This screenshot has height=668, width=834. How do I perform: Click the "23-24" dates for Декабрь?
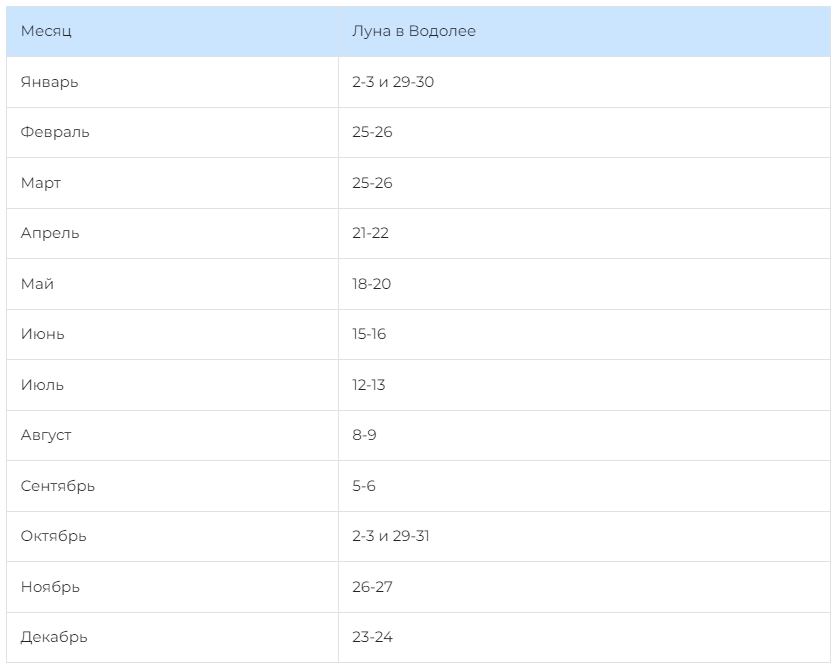pyautogui.click(x=372, y=637)
